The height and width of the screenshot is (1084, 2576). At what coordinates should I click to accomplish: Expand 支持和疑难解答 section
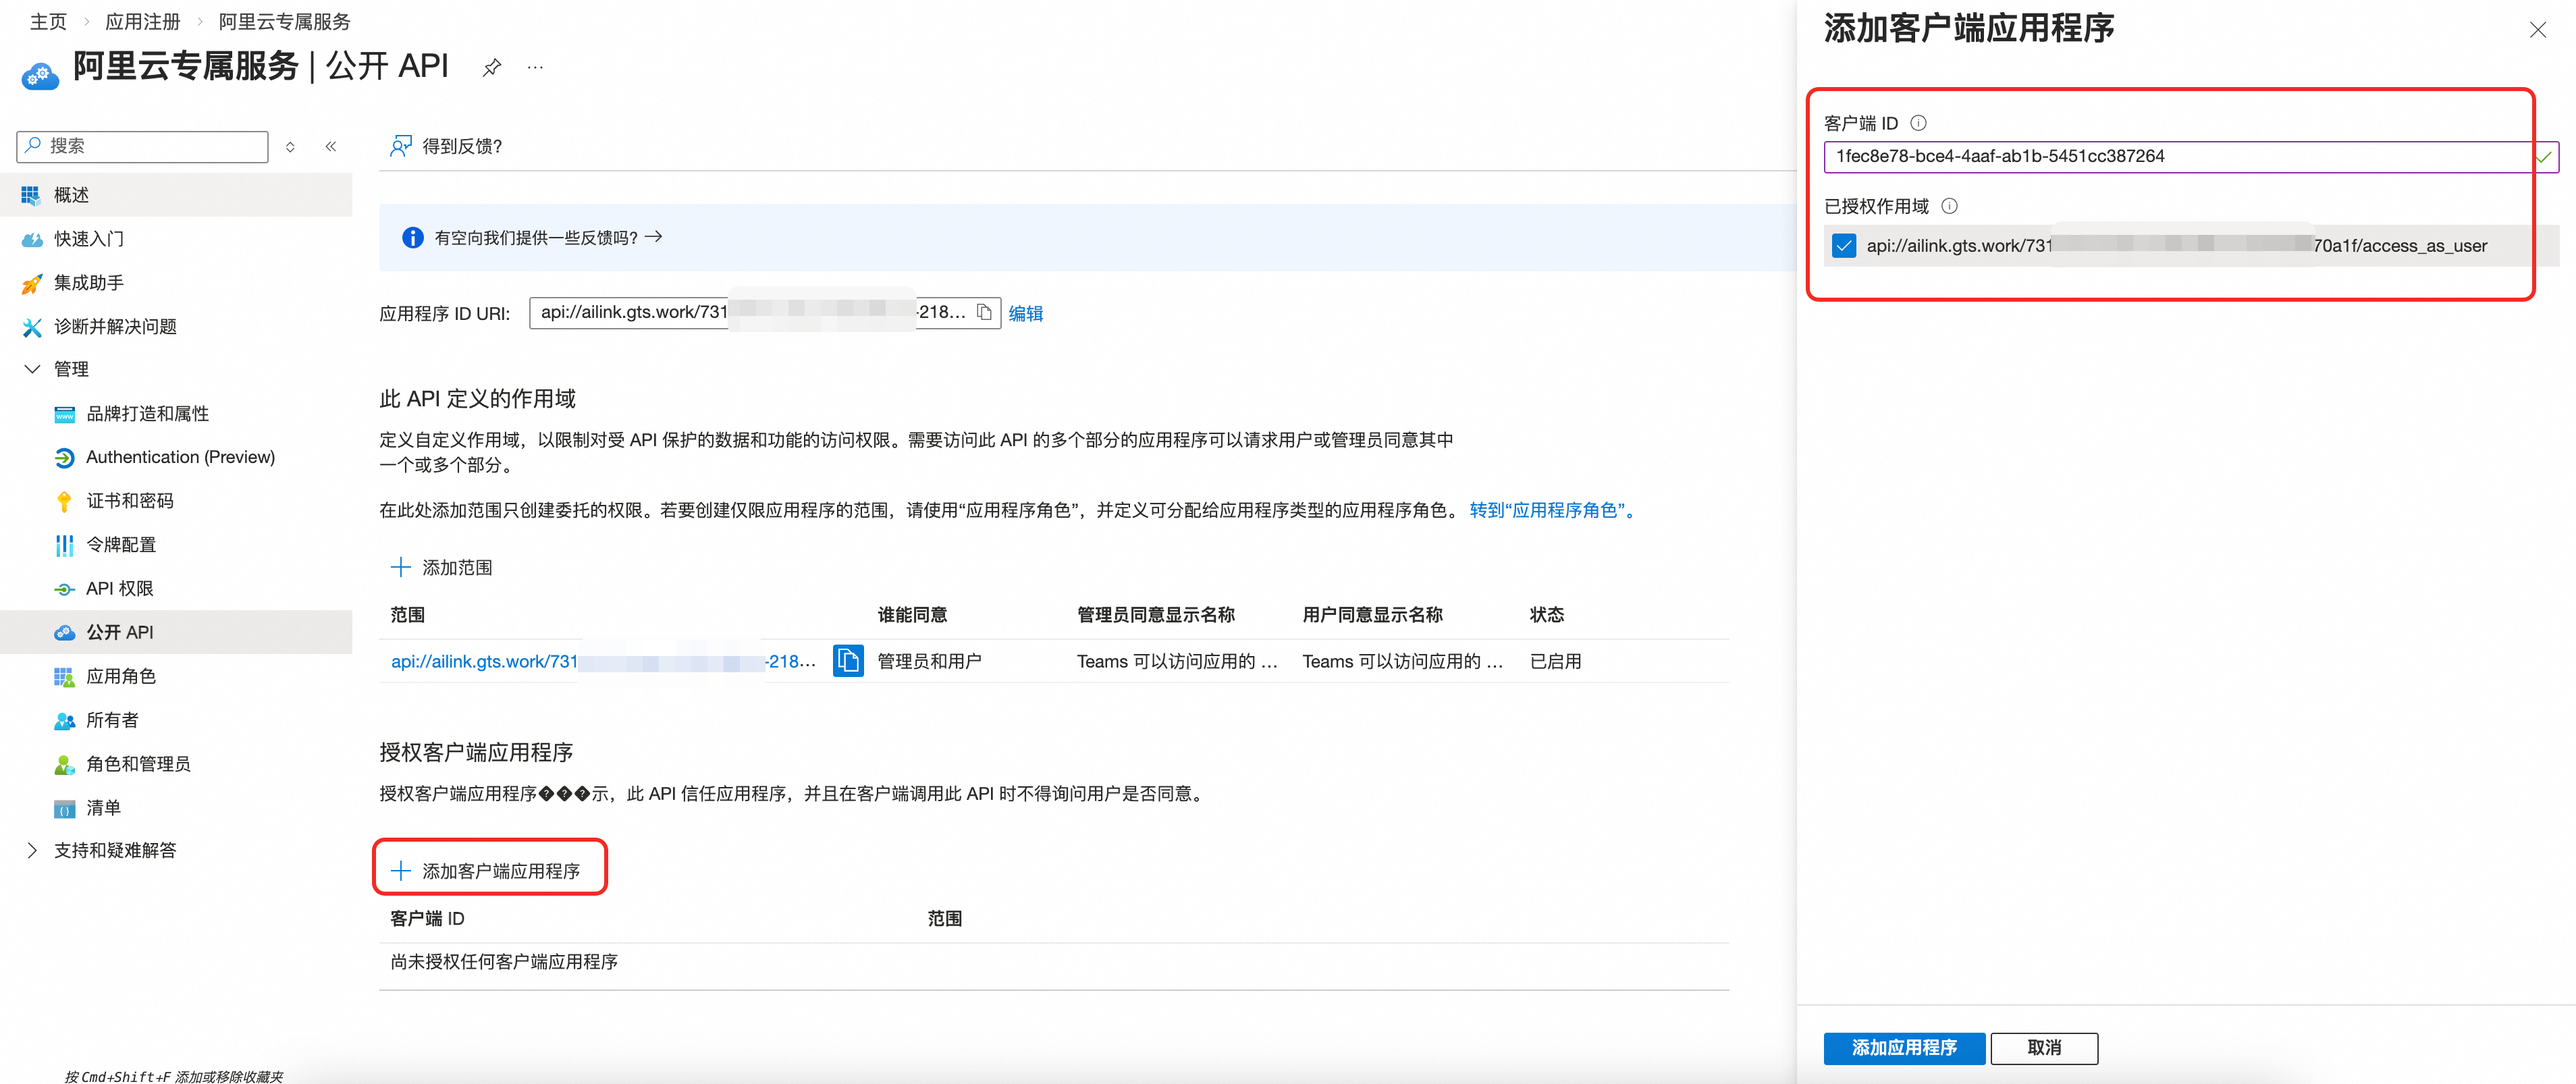[x=32, y=850]
